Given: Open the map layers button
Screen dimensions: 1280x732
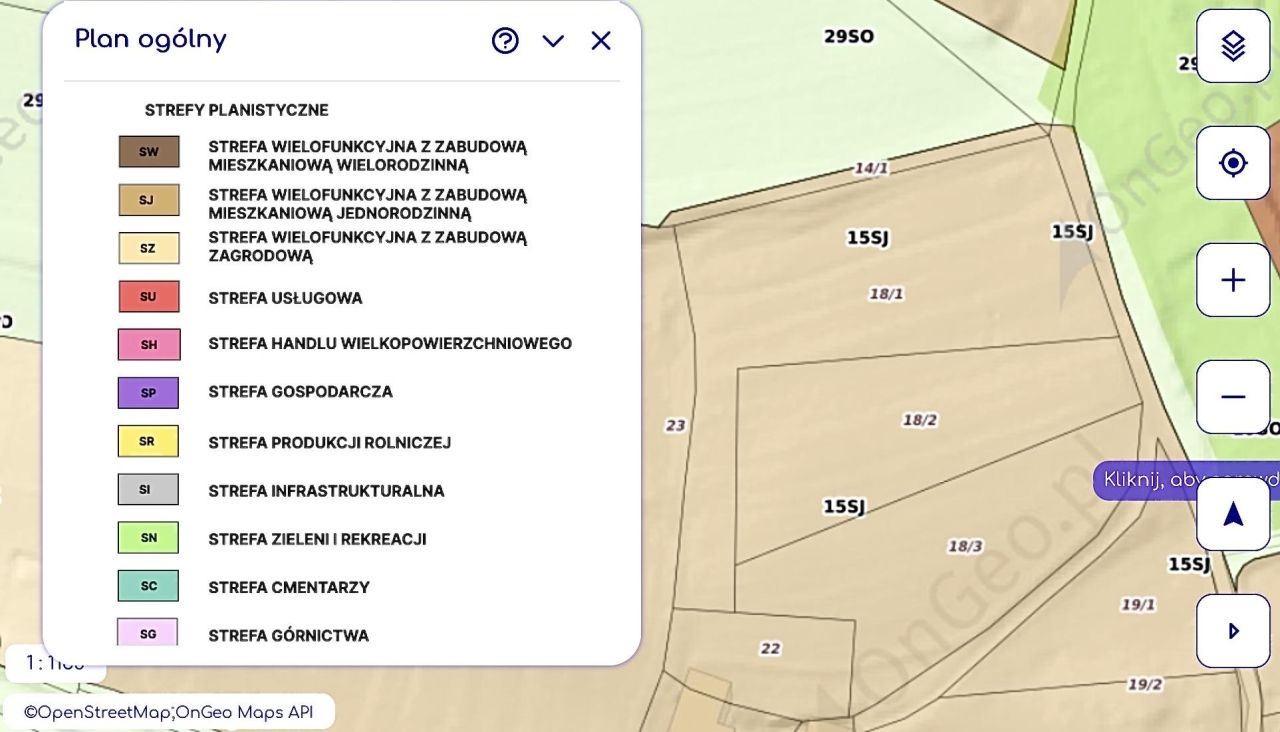Looking at the screenshot, I should 1233,46.
